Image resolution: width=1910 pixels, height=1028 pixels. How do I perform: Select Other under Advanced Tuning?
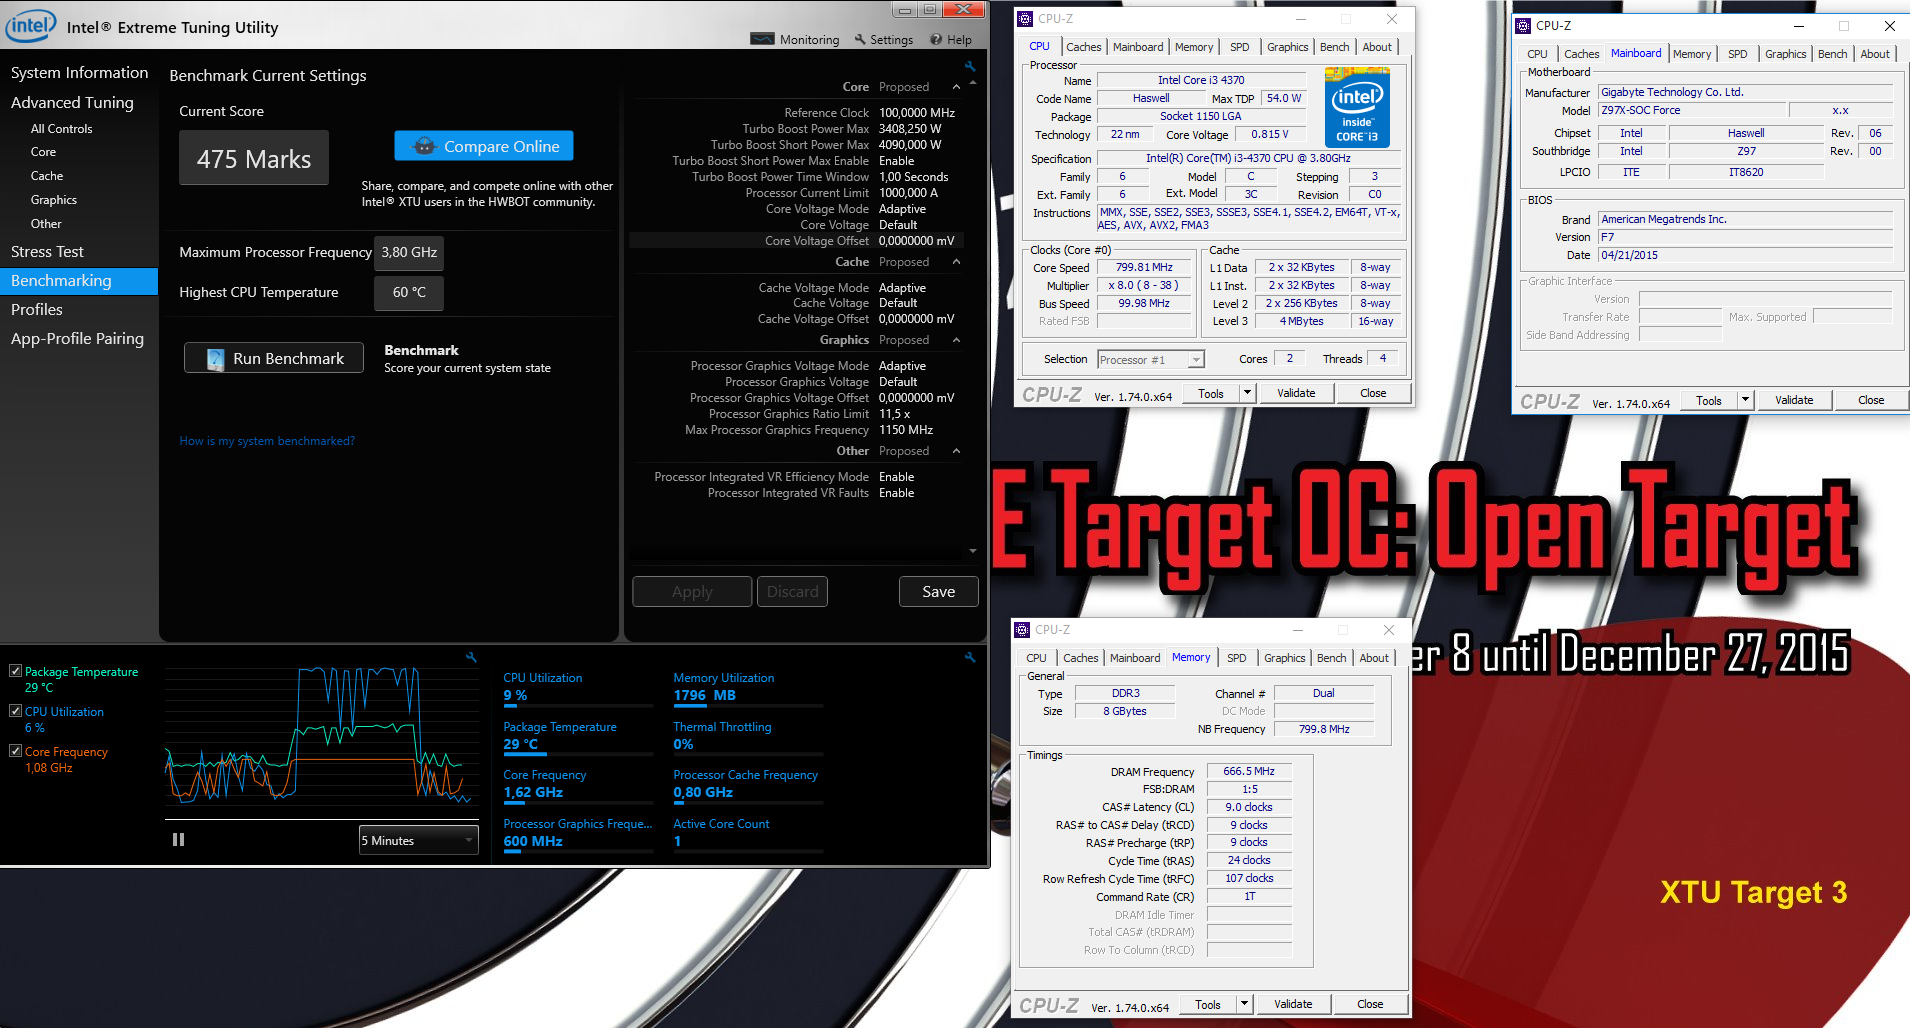pyautogui.click(x=46, y=224)
